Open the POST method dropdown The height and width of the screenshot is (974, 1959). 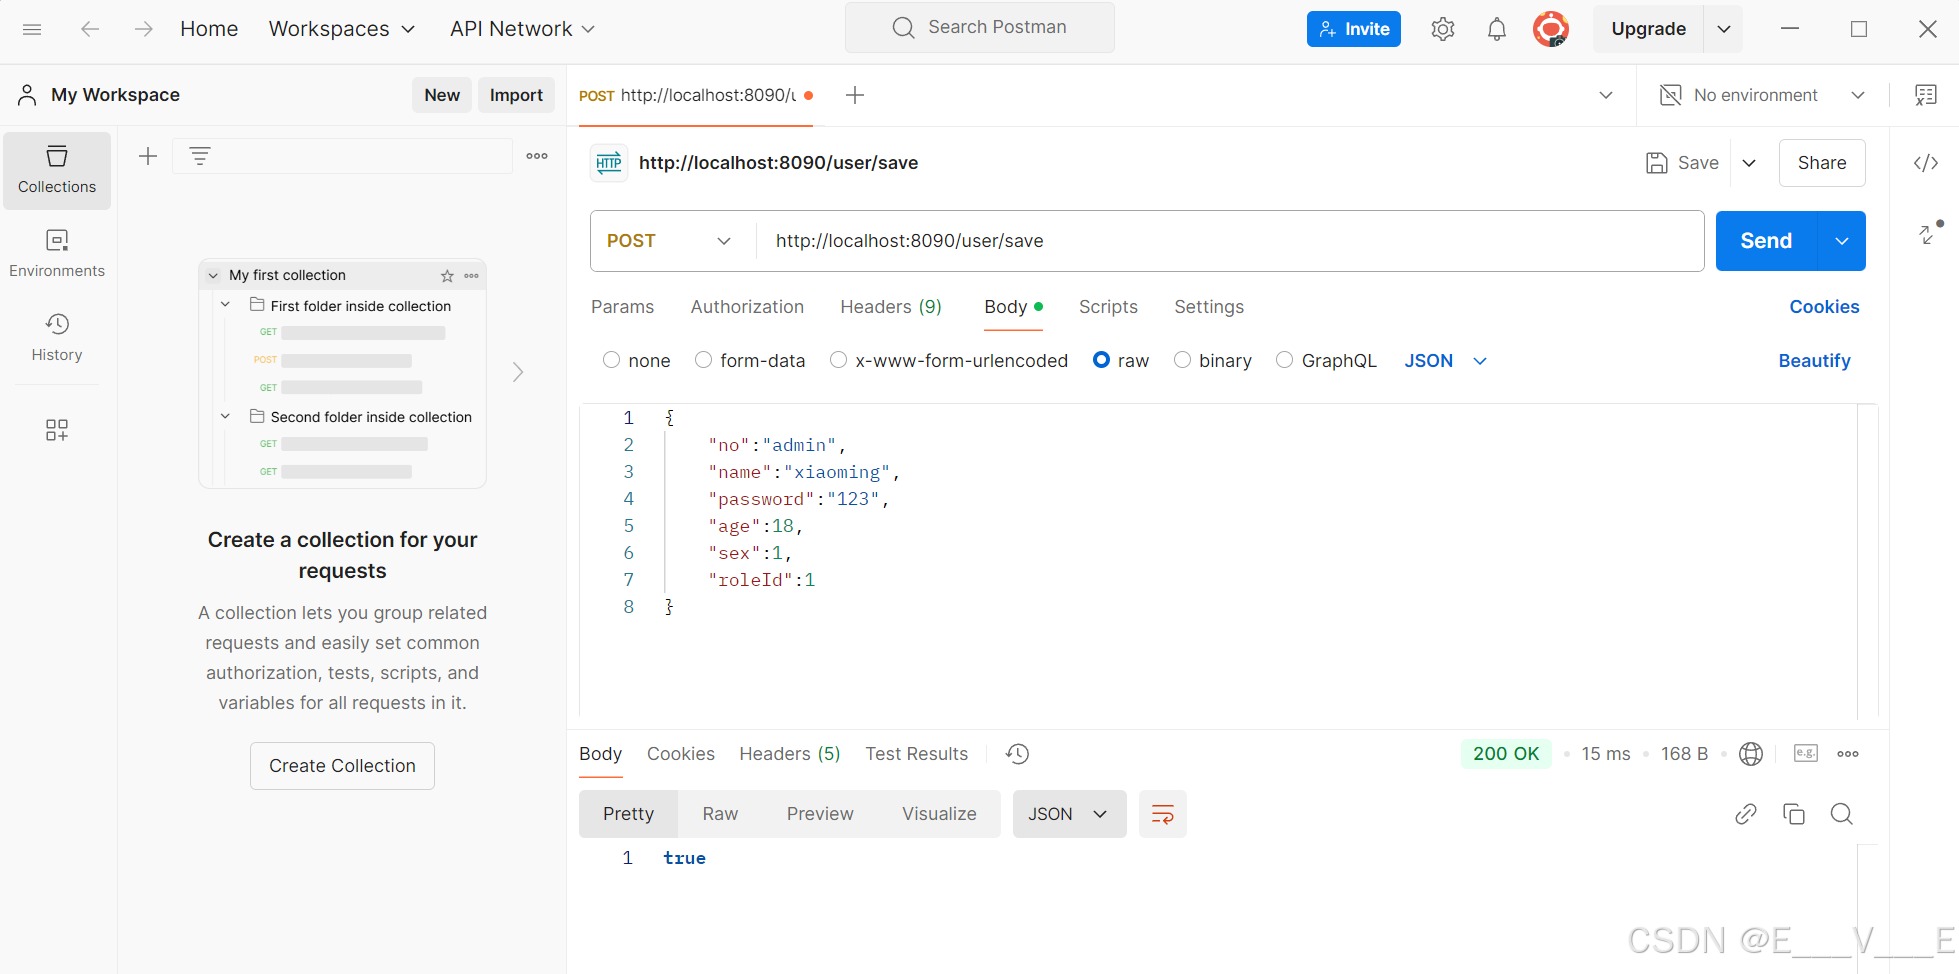(668, 241)
